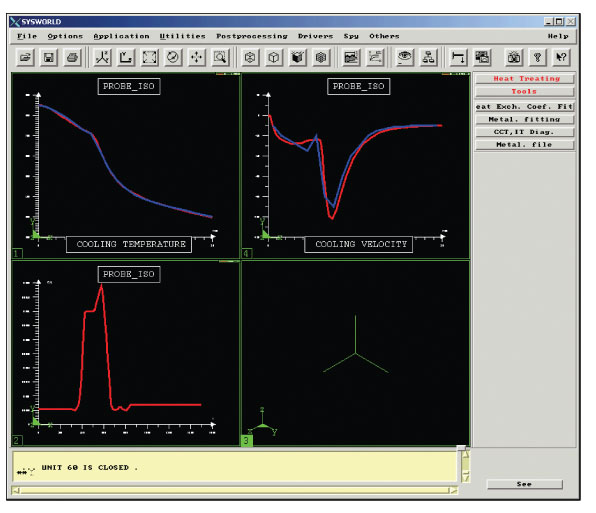The image size is (596, 513).
Task: Open the hierarchy tree toolbar icon
Action: (x=429, y=57)
